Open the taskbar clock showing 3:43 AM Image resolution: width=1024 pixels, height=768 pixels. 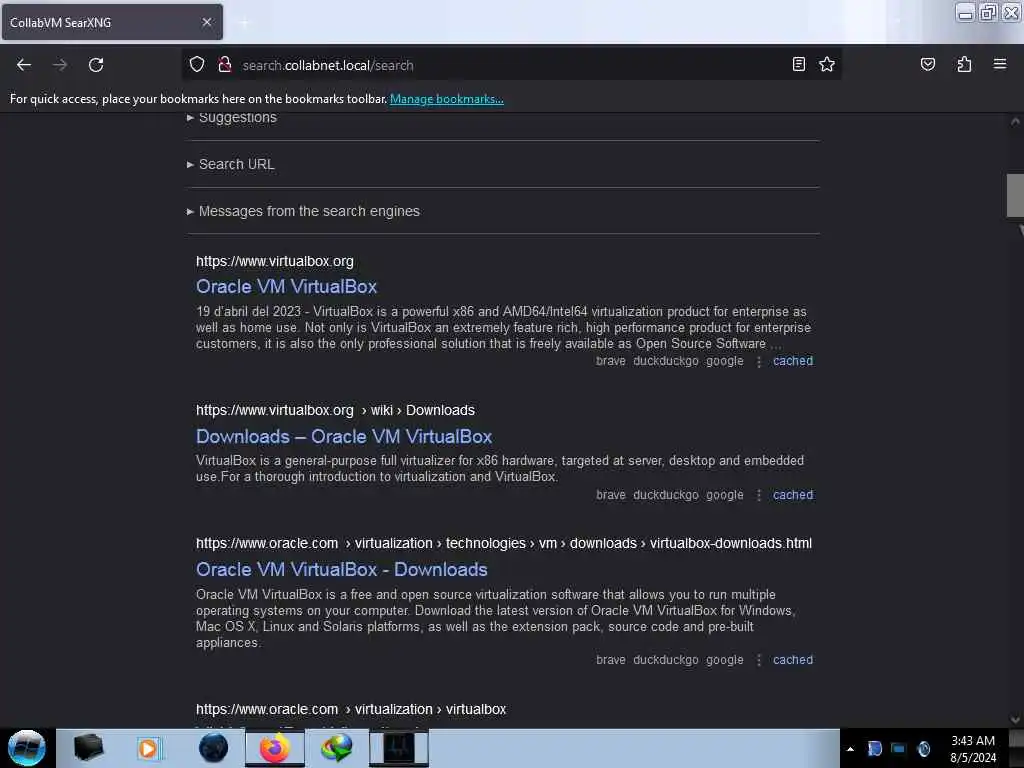(x=973, y=749)
